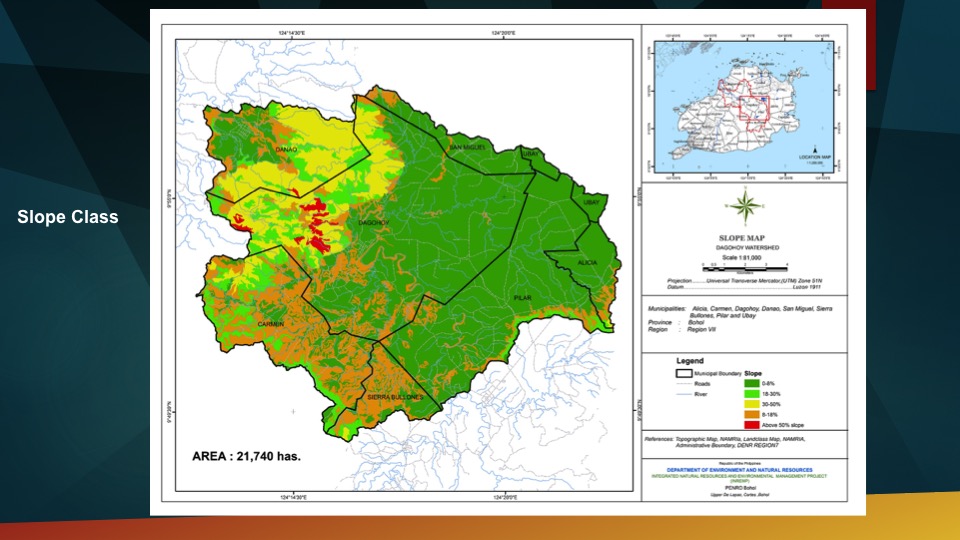Select the orange 8-18% slope swatch

click(x=755, y=413)
